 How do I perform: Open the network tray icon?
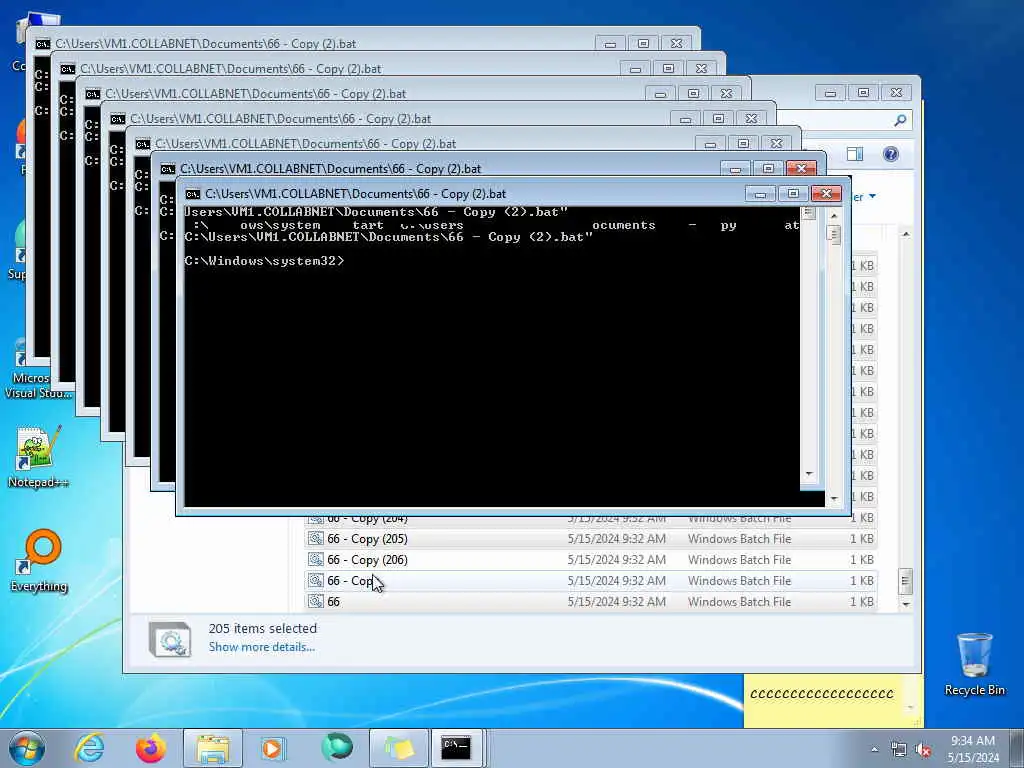pos(899,750)
